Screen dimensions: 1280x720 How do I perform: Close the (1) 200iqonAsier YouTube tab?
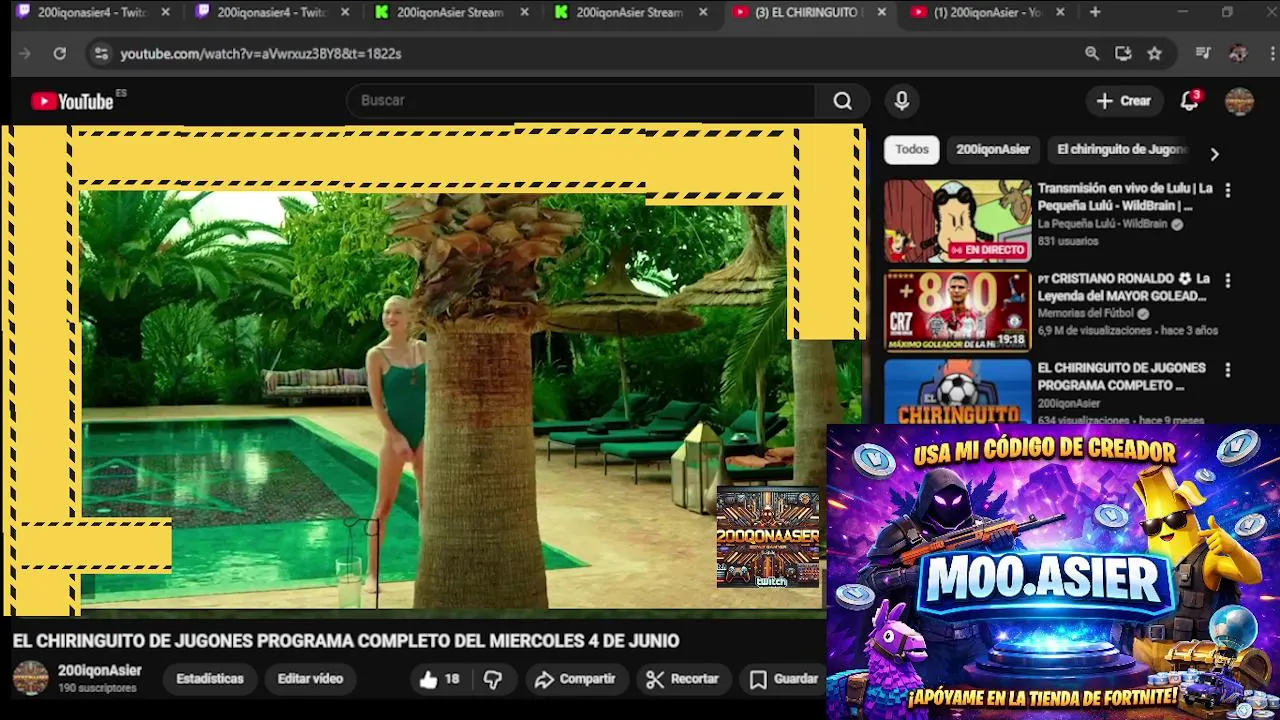pyautogui.click(x=1060, y=12)
